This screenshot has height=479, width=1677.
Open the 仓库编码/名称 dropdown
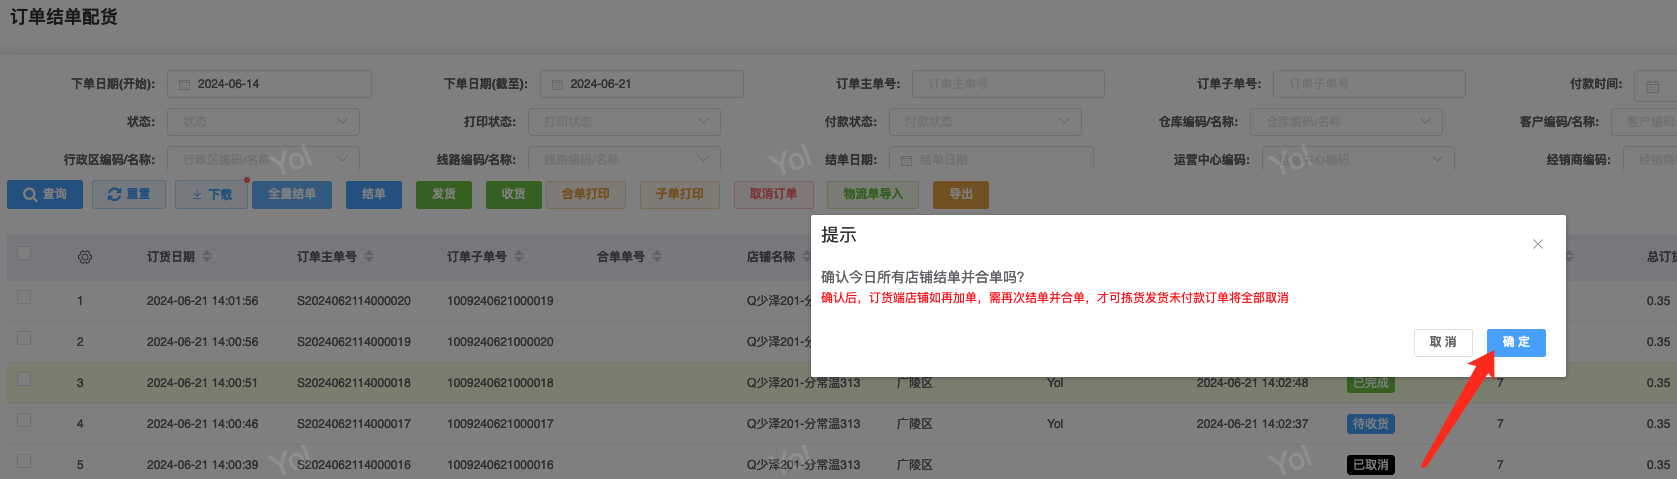[x=1346, y=122]
